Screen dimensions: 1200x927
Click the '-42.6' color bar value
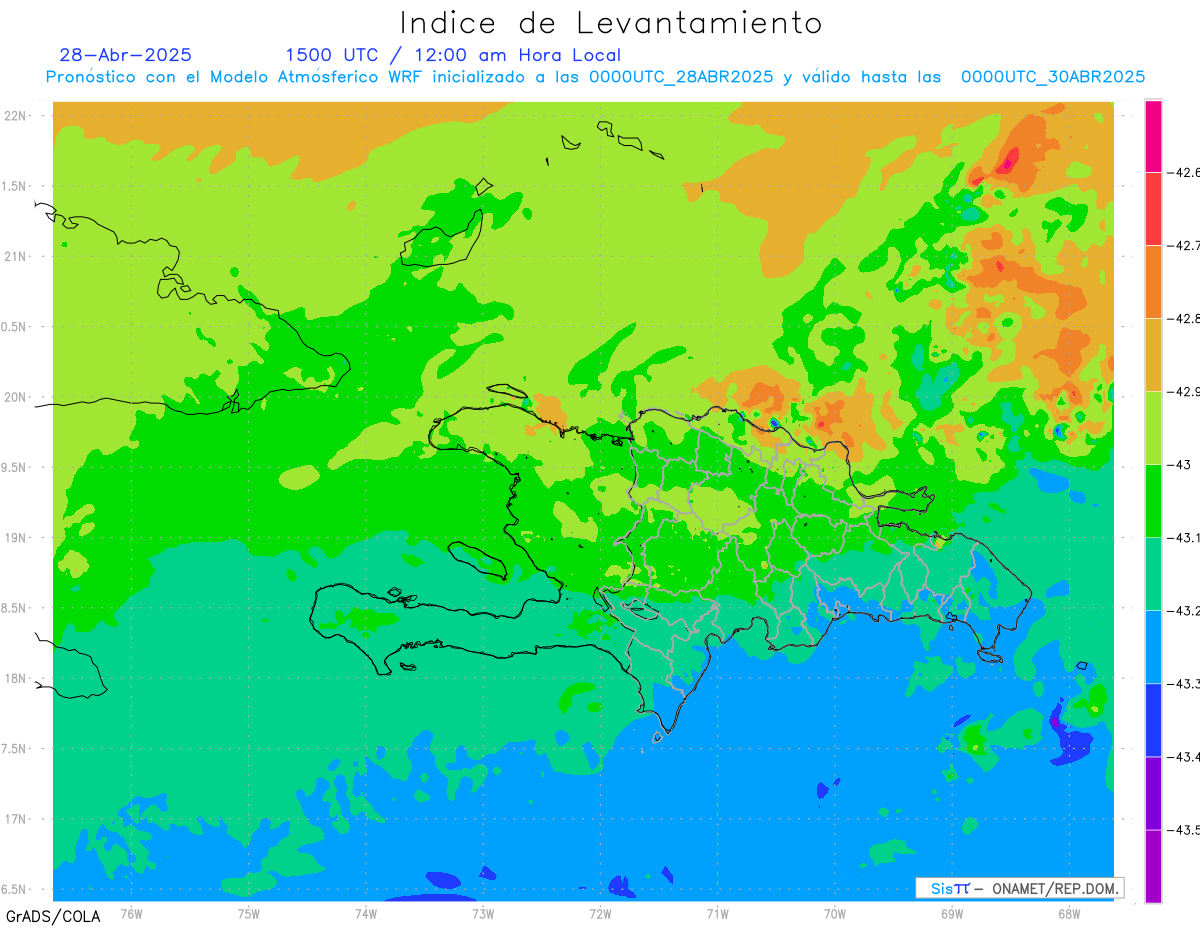1185,173
